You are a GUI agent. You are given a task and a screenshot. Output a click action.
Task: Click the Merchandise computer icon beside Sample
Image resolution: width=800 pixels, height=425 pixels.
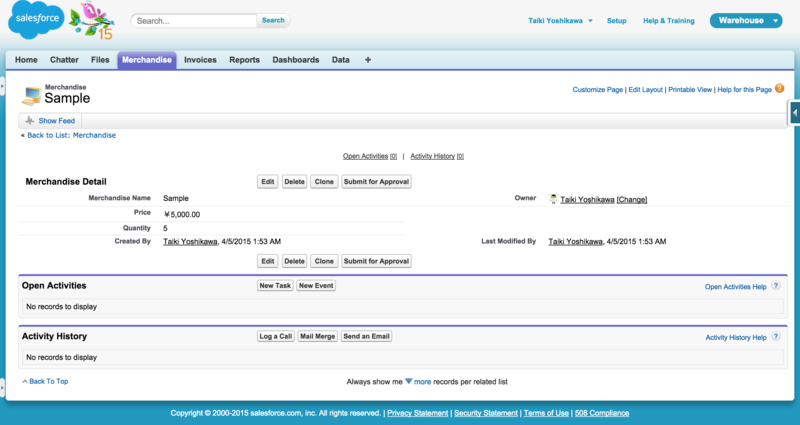pyautogui.click(x=32, y=95)
